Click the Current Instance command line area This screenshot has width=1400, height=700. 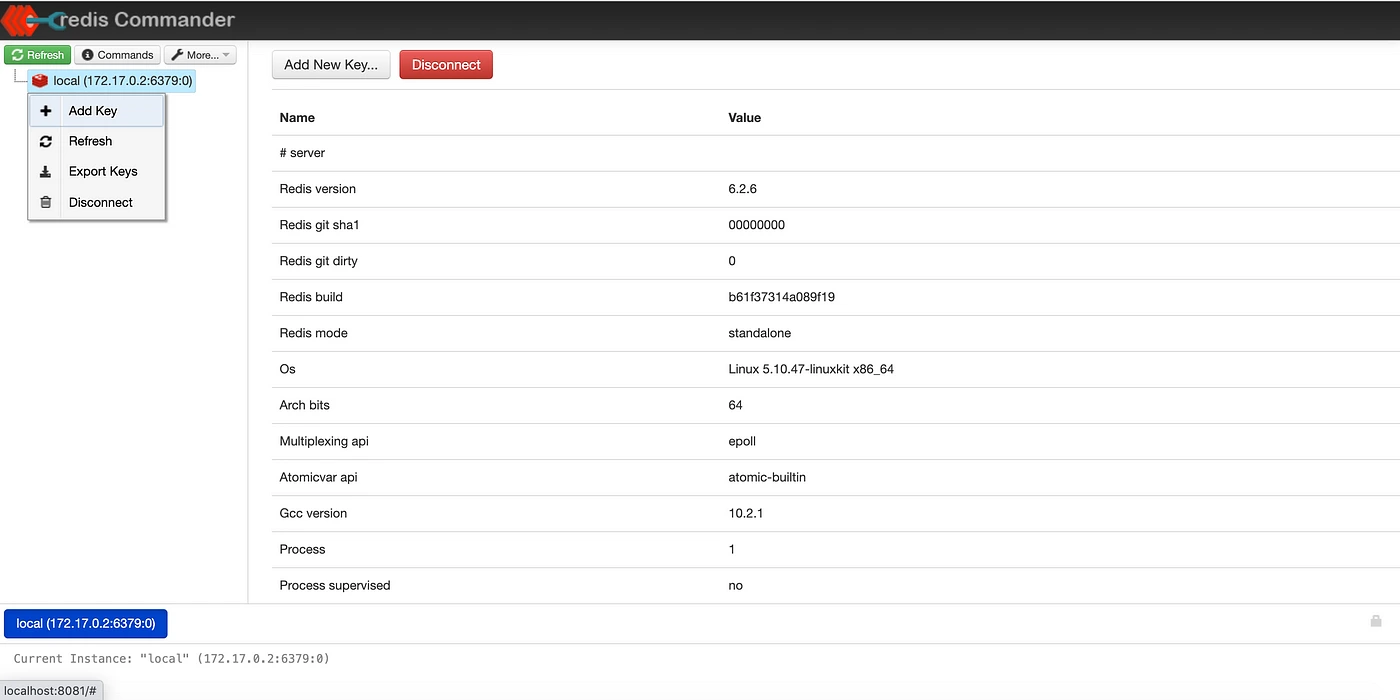pyautogui.click(x=400, y=658)
